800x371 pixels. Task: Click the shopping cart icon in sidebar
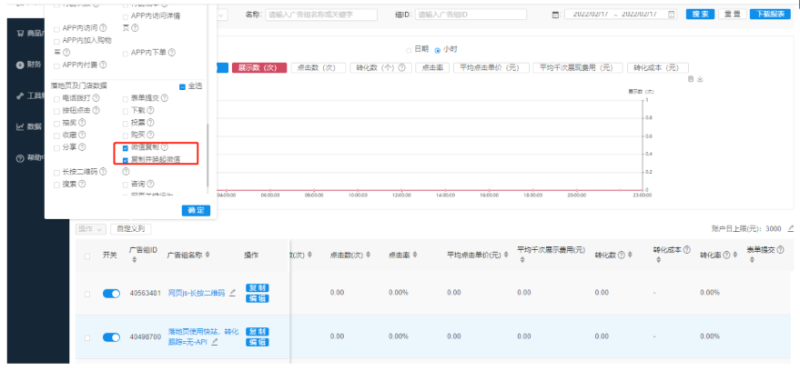coord(20,34)
